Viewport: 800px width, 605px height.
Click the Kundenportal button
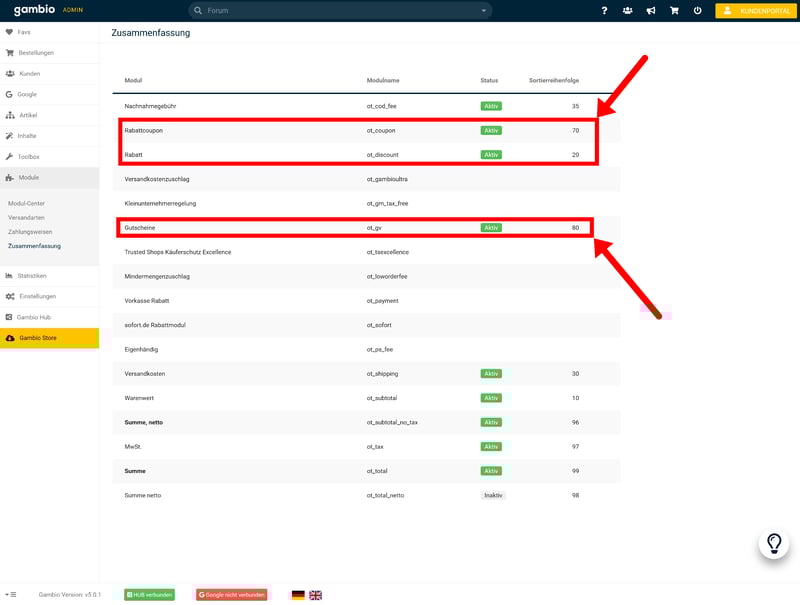click(x=755, y=11)
